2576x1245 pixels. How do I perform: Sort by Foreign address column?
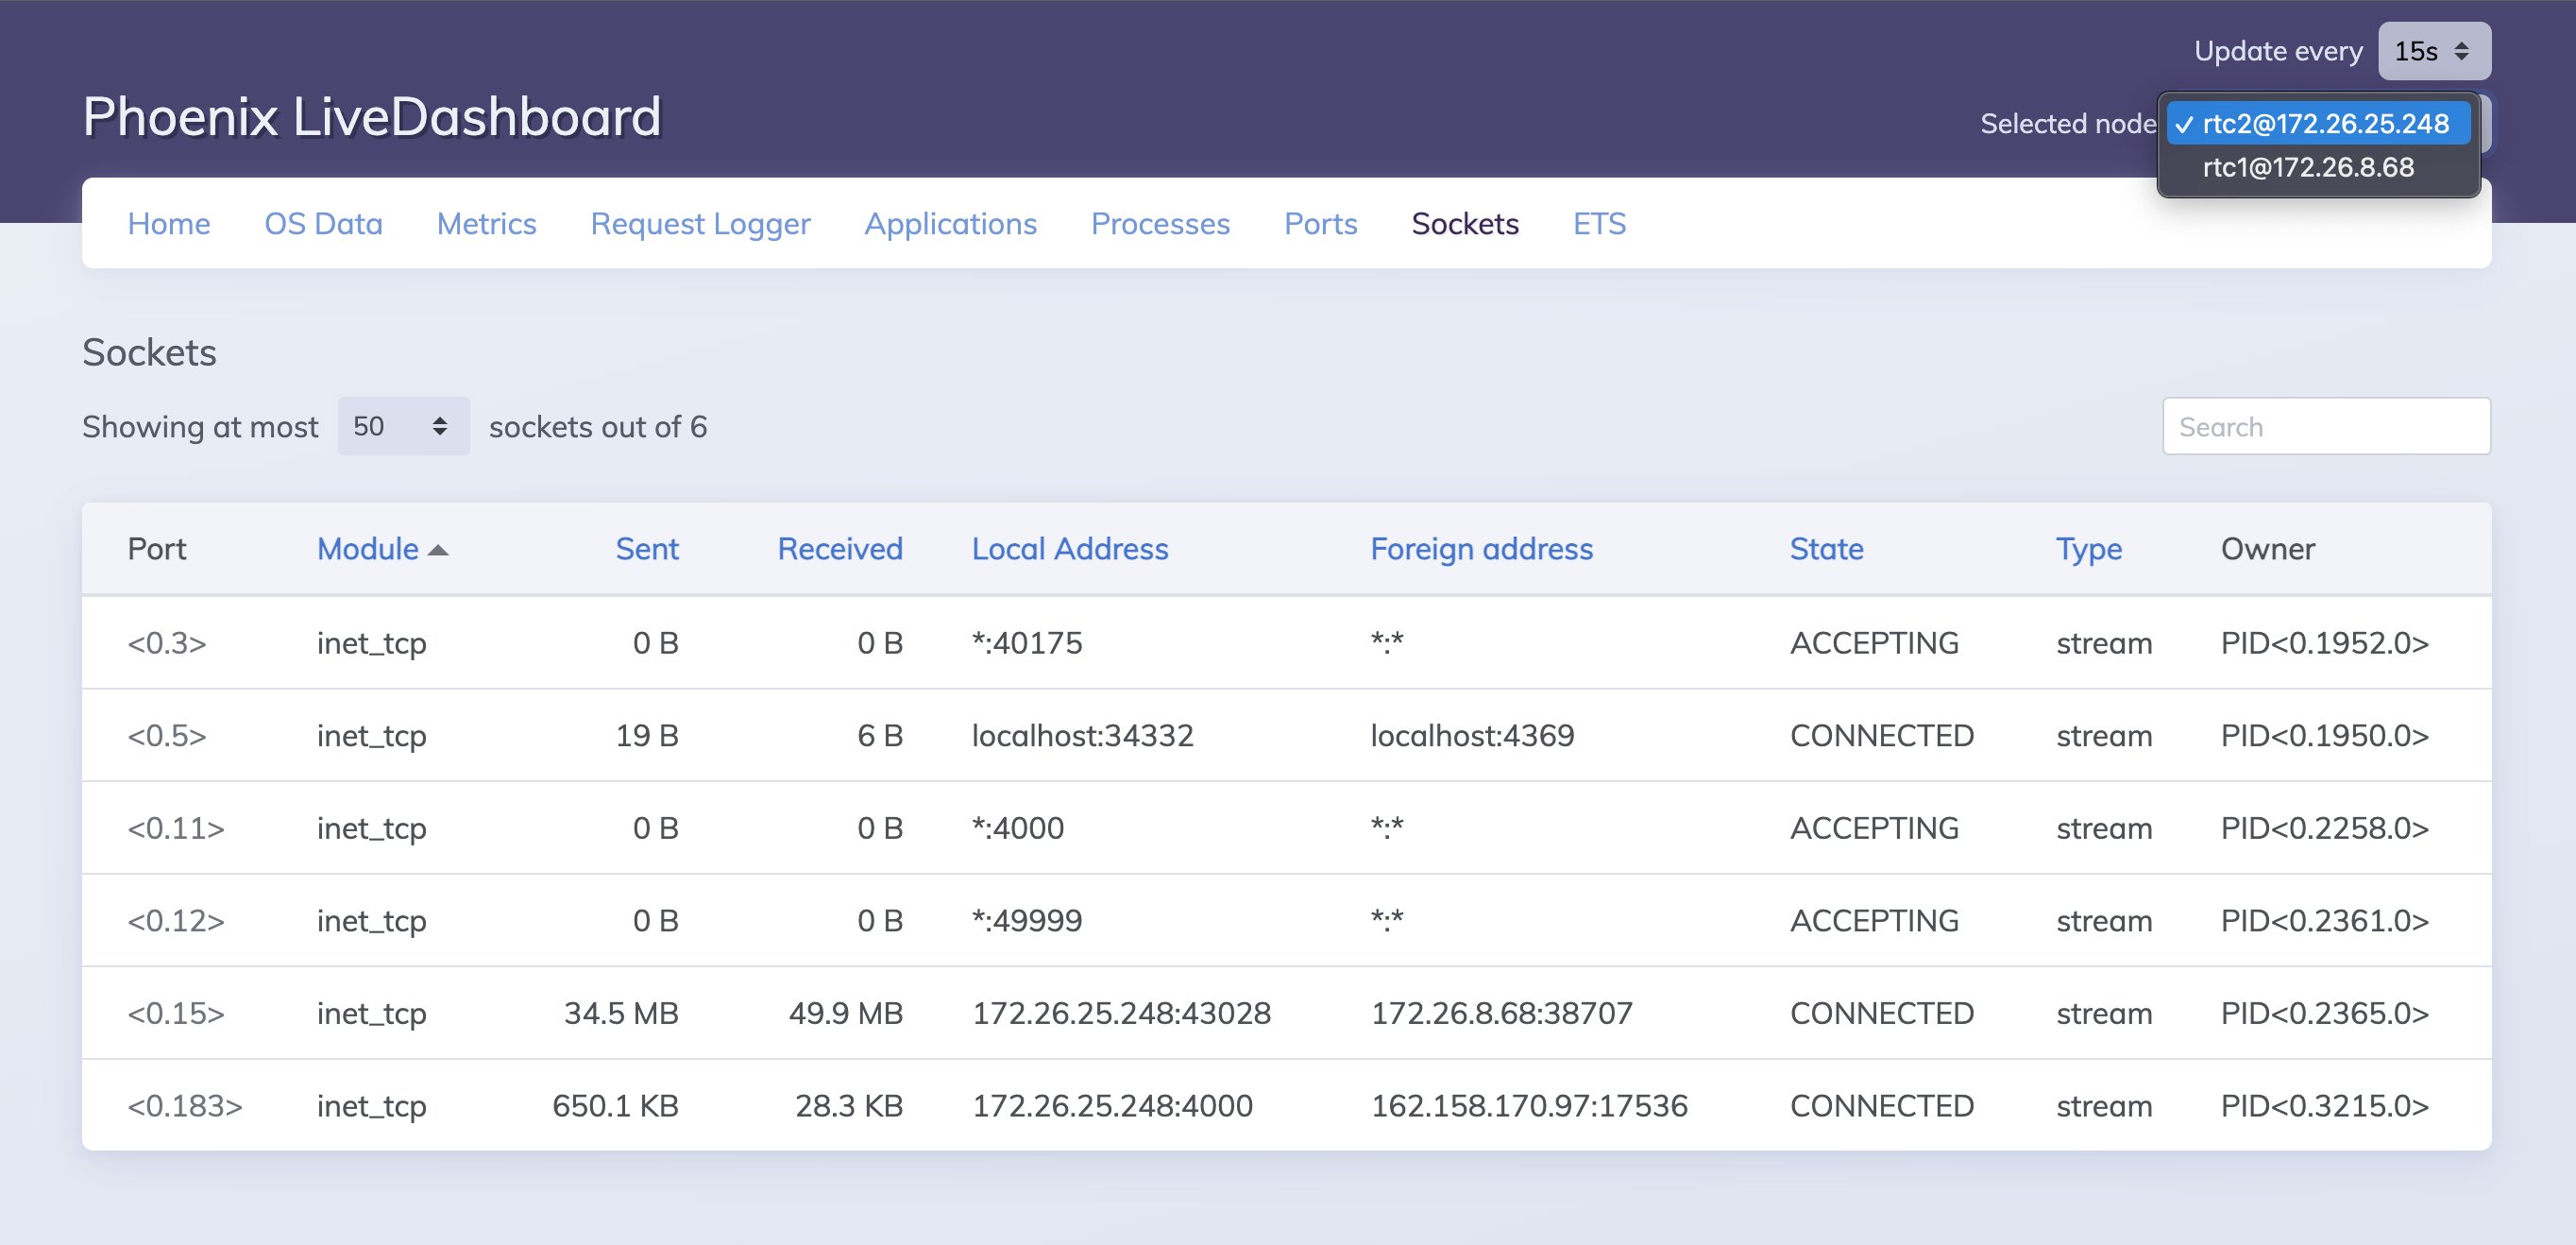1481,549
